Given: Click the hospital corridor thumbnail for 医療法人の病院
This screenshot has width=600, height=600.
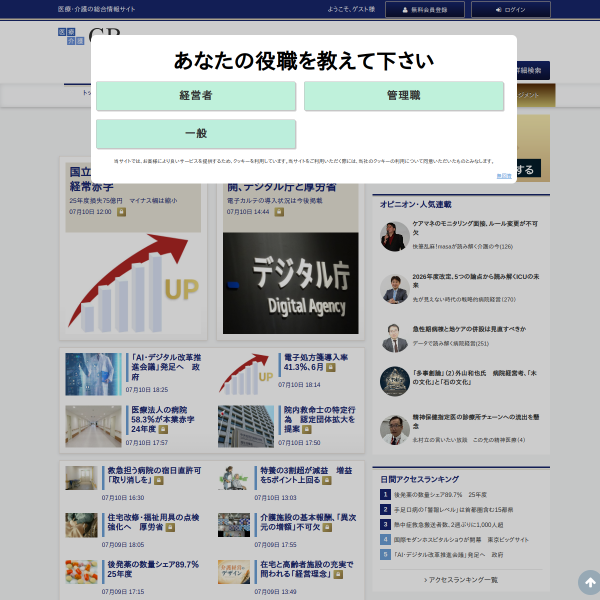Looking at the screenshot, I should [93, 427].
